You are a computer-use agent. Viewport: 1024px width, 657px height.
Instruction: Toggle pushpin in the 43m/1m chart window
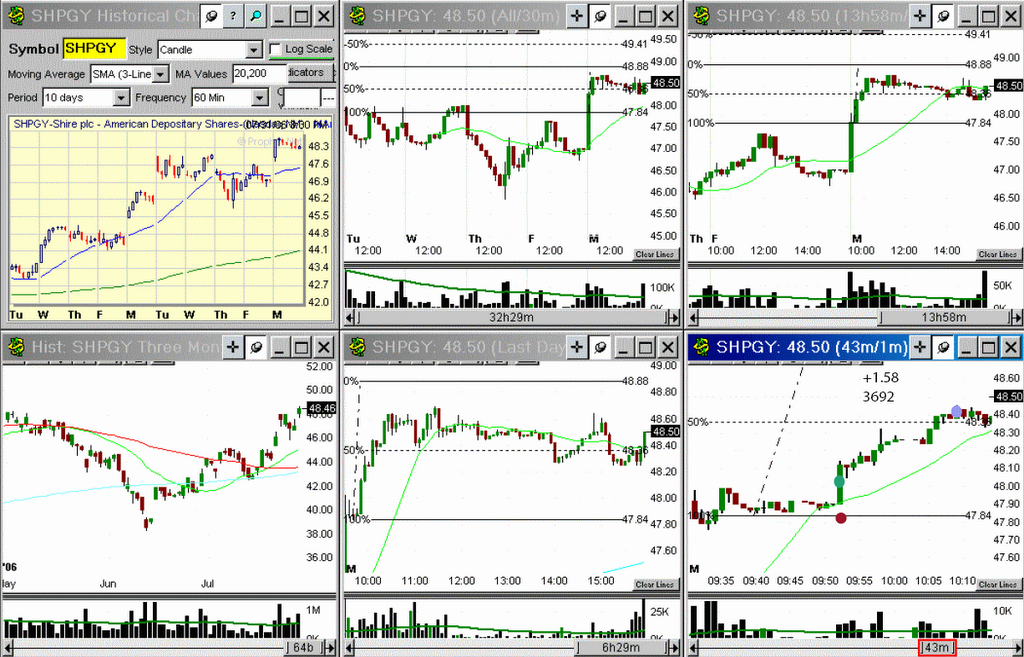pos(943,347)
